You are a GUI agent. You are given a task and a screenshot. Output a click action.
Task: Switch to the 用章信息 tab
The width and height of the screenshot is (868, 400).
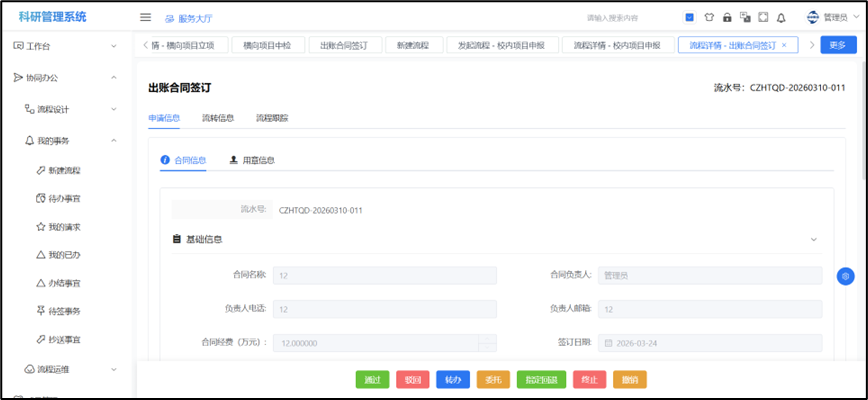click(252, 160)
